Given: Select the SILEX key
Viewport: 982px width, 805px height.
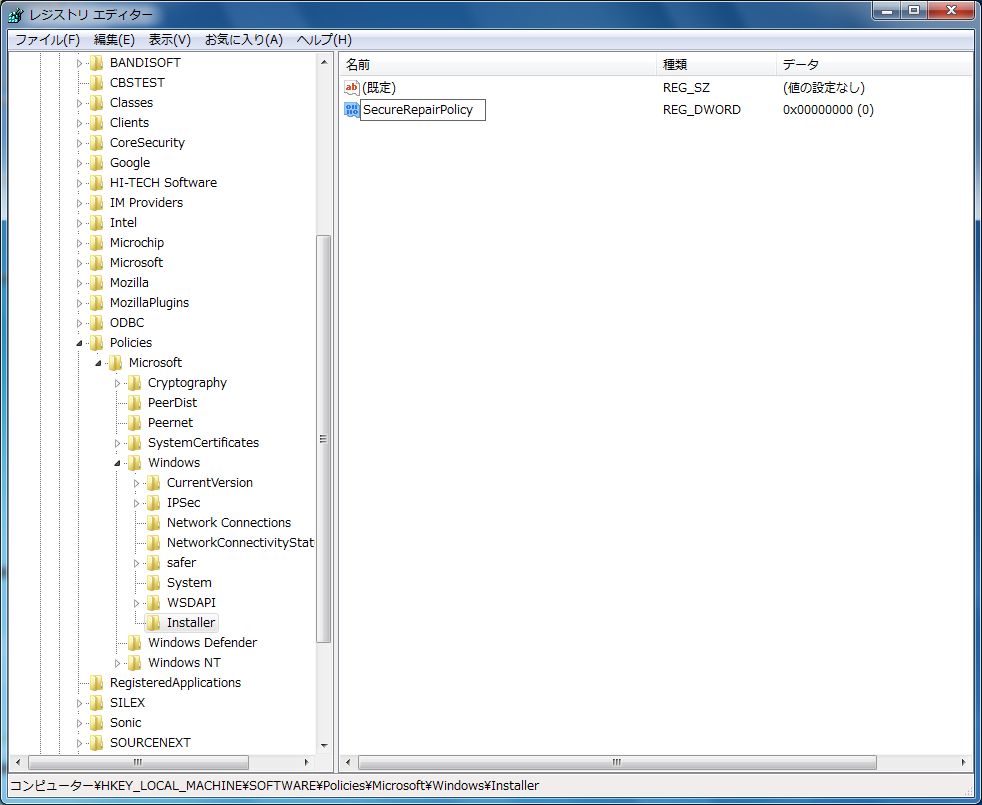Looking at the screenshot, I should tap(127, 702).
